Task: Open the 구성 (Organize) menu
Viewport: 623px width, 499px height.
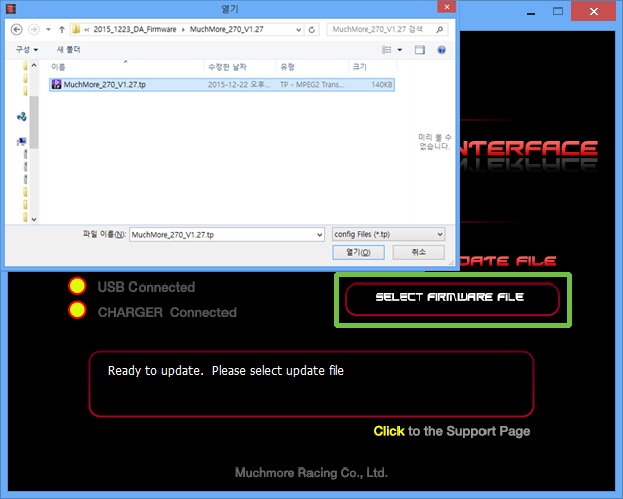Action: click(x=27, y=50)
